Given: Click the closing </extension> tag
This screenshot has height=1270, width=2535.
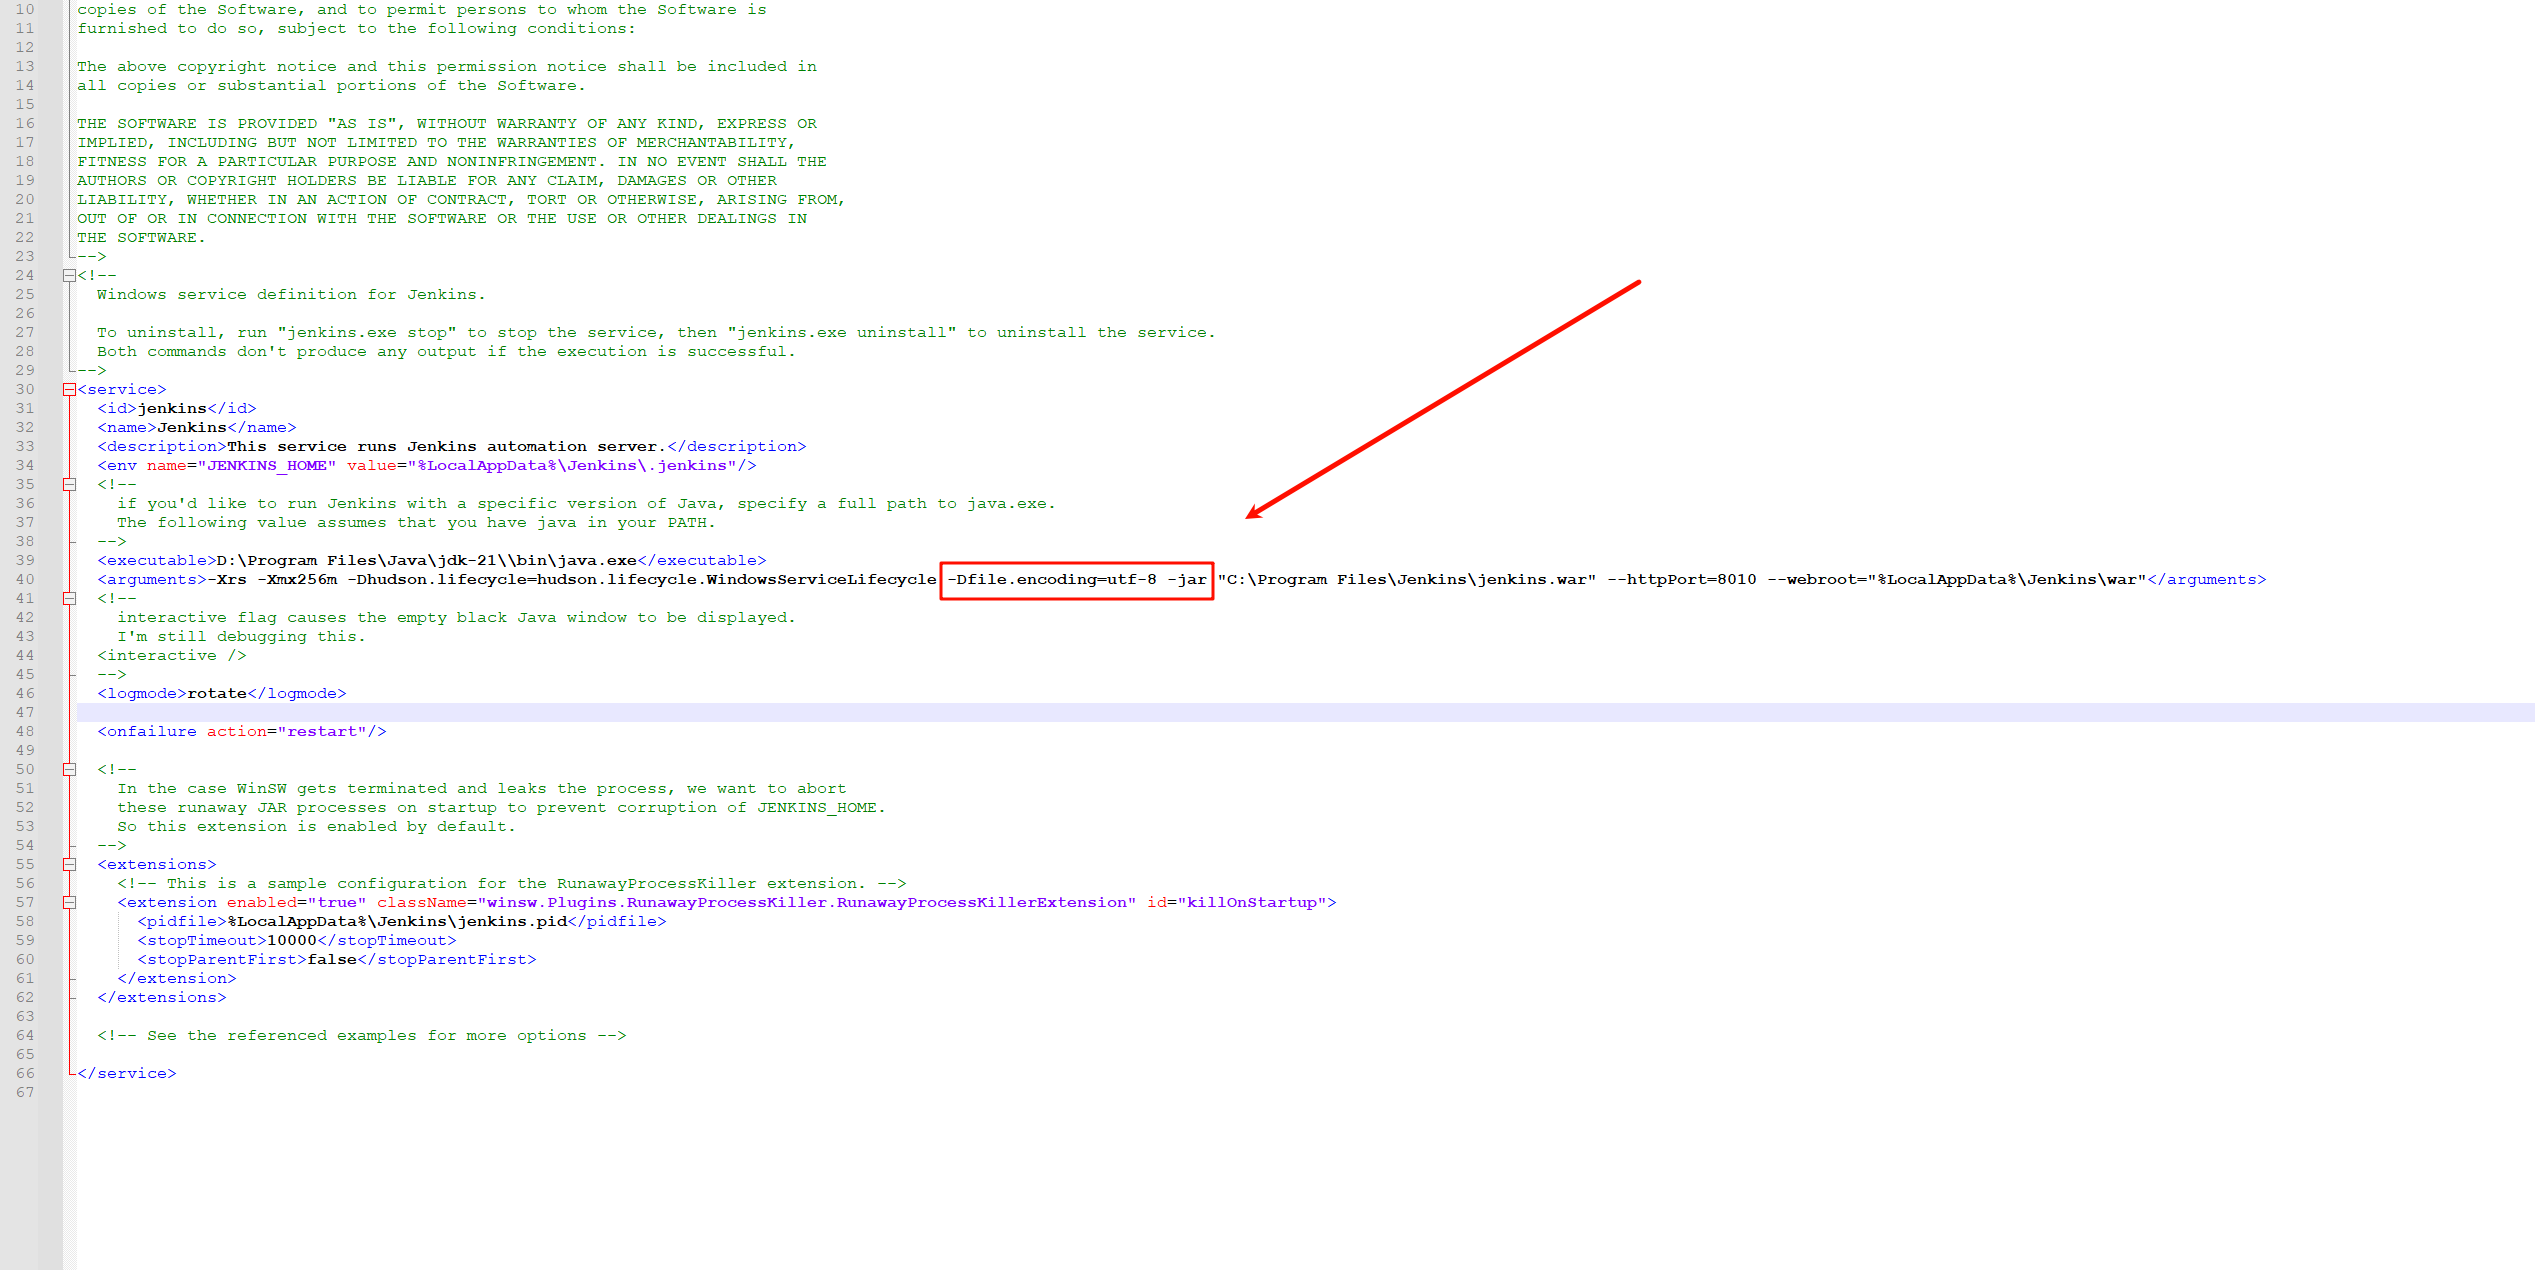Looking at the screenshot, I should click(x=177, y=979).
